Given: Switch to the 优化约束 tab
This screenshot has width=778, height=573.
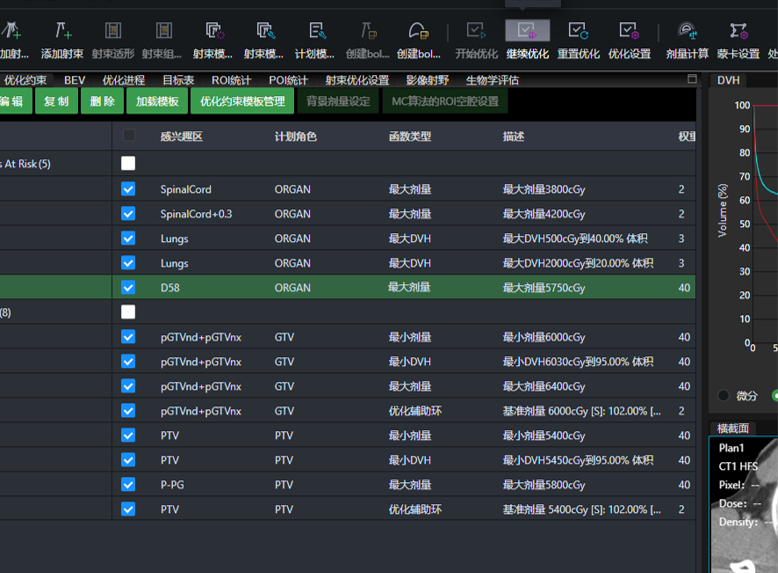Looking at the screenshot, I should point(25,80).
